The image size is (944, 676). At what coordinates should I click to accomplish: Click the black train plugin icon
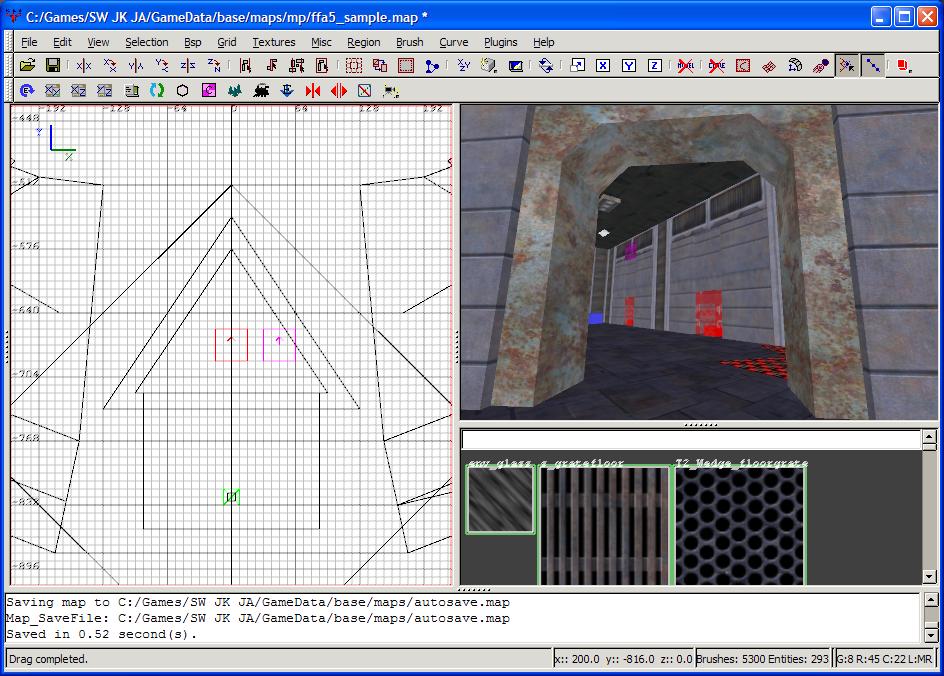pyautogui.click(x=261, y=91)
